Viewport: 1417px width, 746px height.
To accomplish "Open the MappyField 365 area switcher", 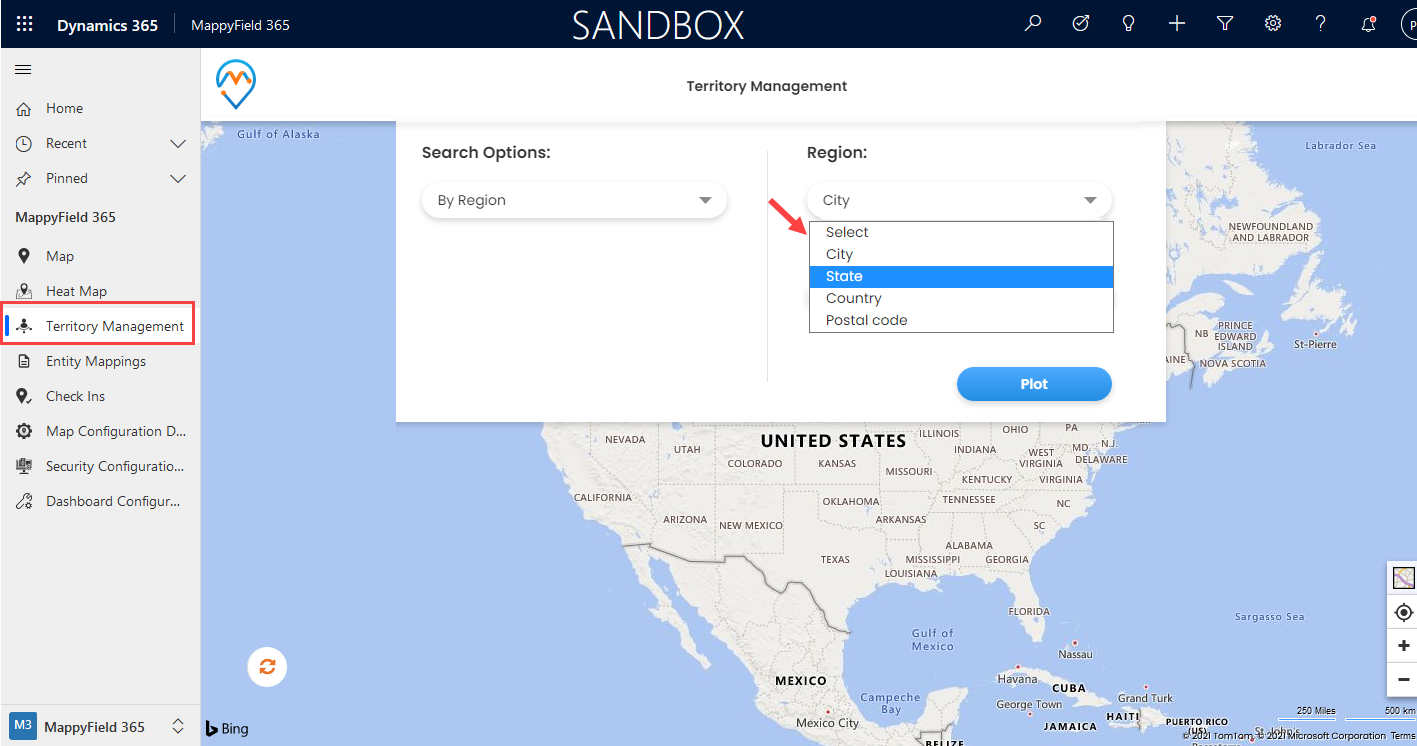I will [x=100, y=727].
